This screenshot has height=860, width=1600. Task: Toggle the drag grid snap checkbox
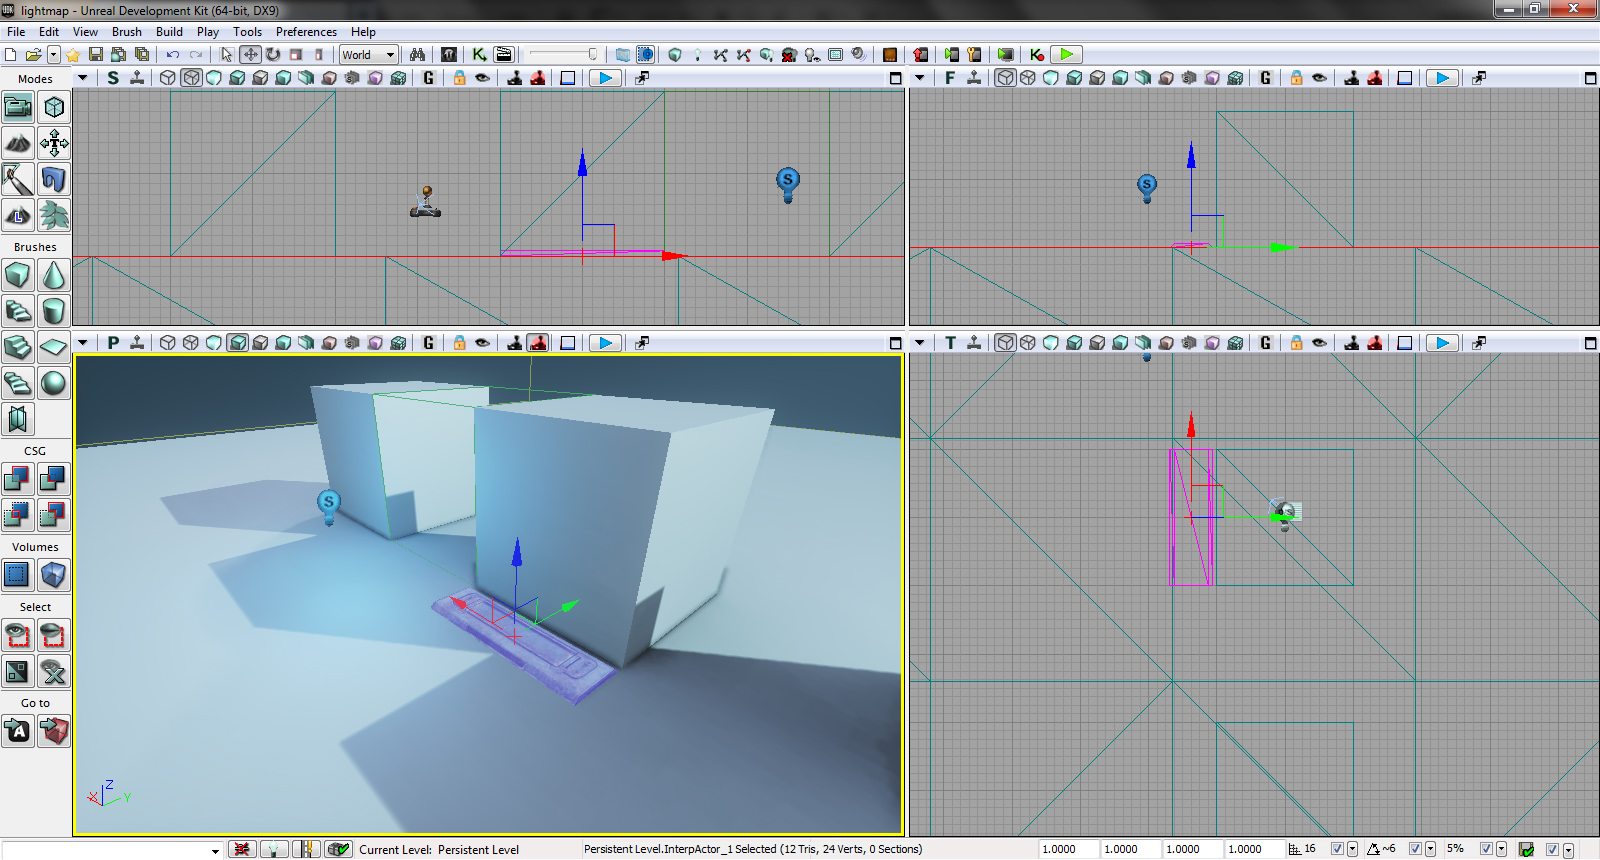click(1337, 849)
